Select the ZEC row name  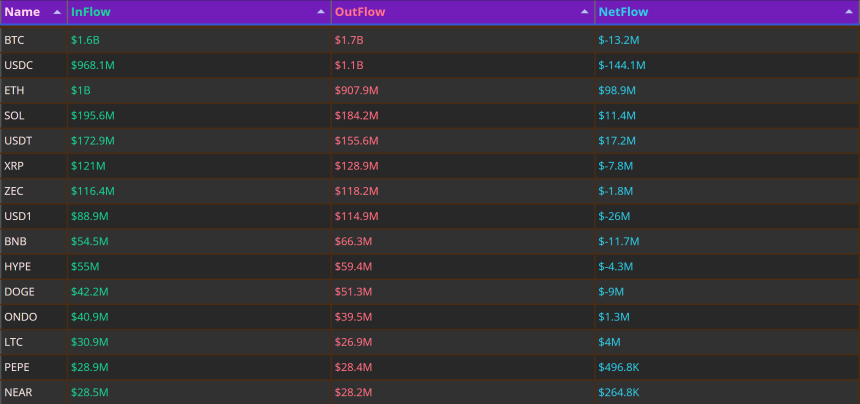[14, 191]
